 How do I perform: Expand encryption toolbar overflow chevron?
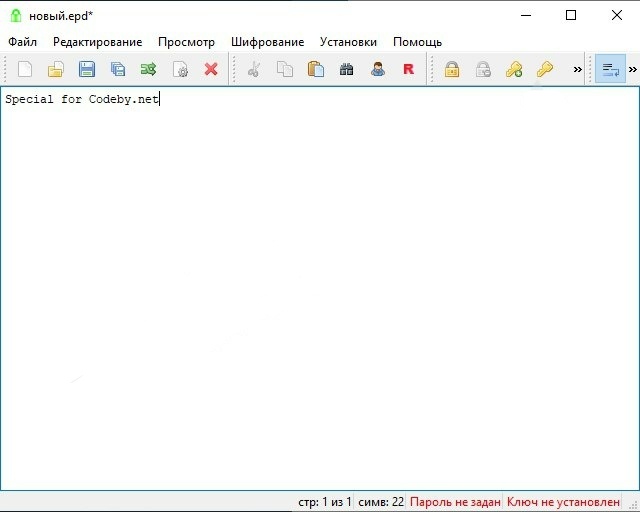[578, 69]
